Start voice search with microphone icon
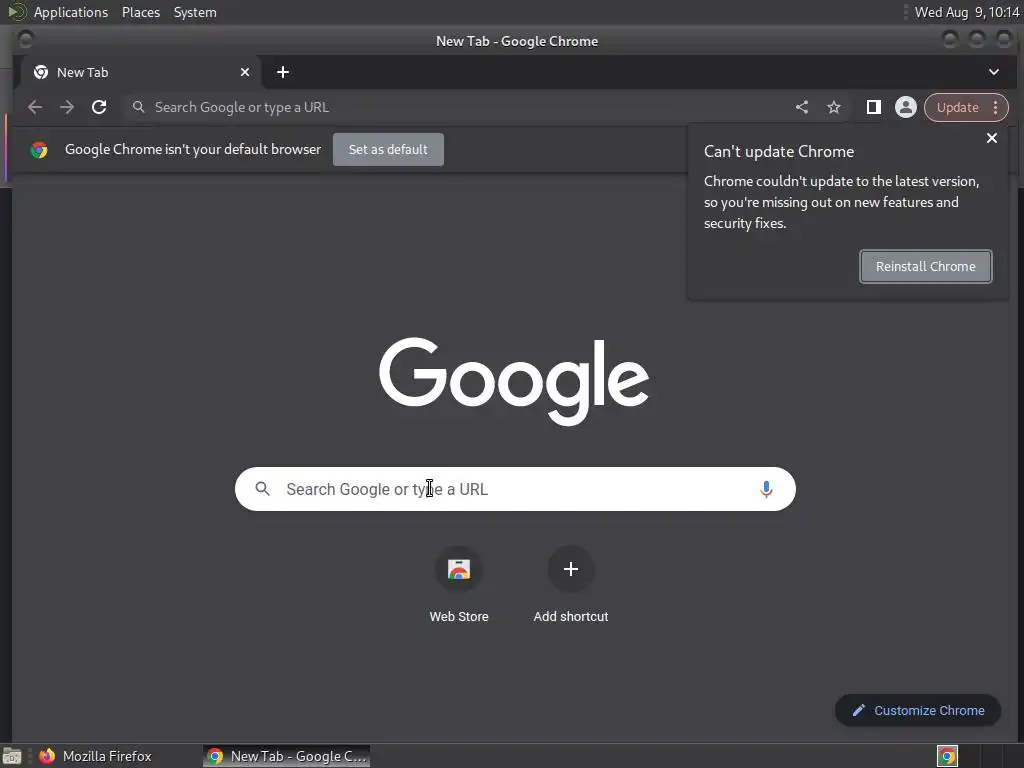Screen dimensions: 1024x768 (x=766, y=489)
